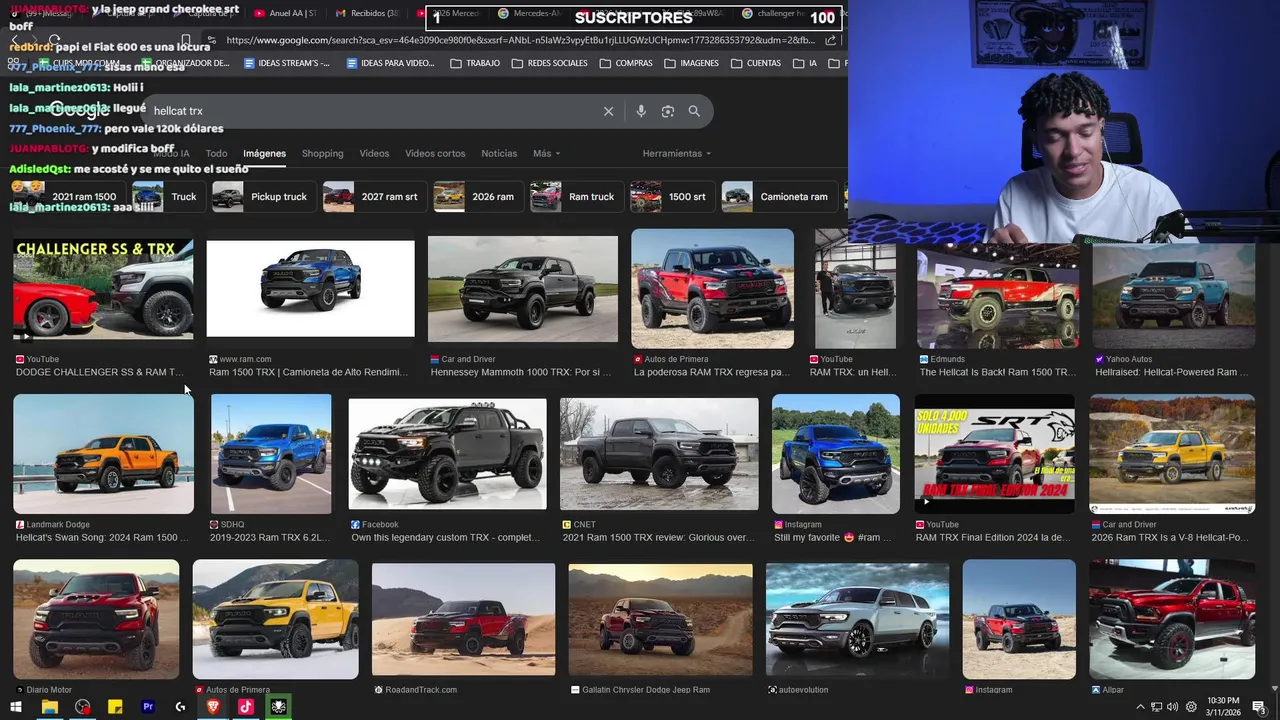The width and height of the screenshot is (1280, 720).
Task: Show hidden system tray icons
Action: tap(1140, 707)
